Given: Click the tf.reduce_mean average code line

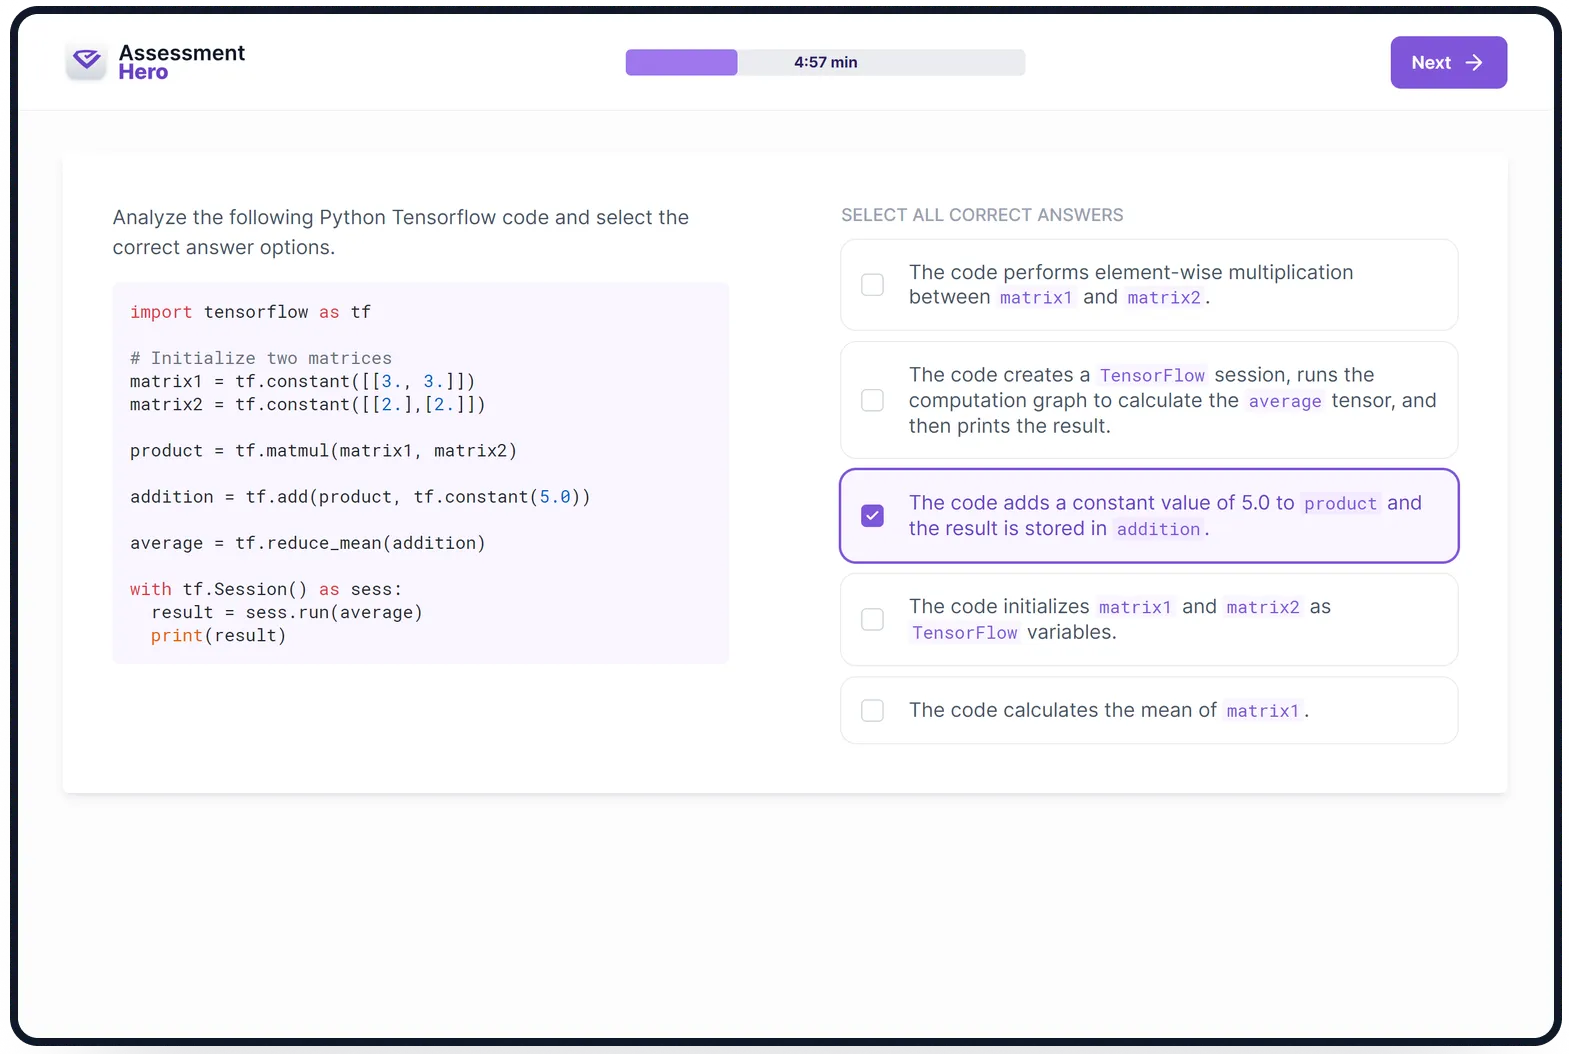Looking at the screenshot, I should 307,542.
